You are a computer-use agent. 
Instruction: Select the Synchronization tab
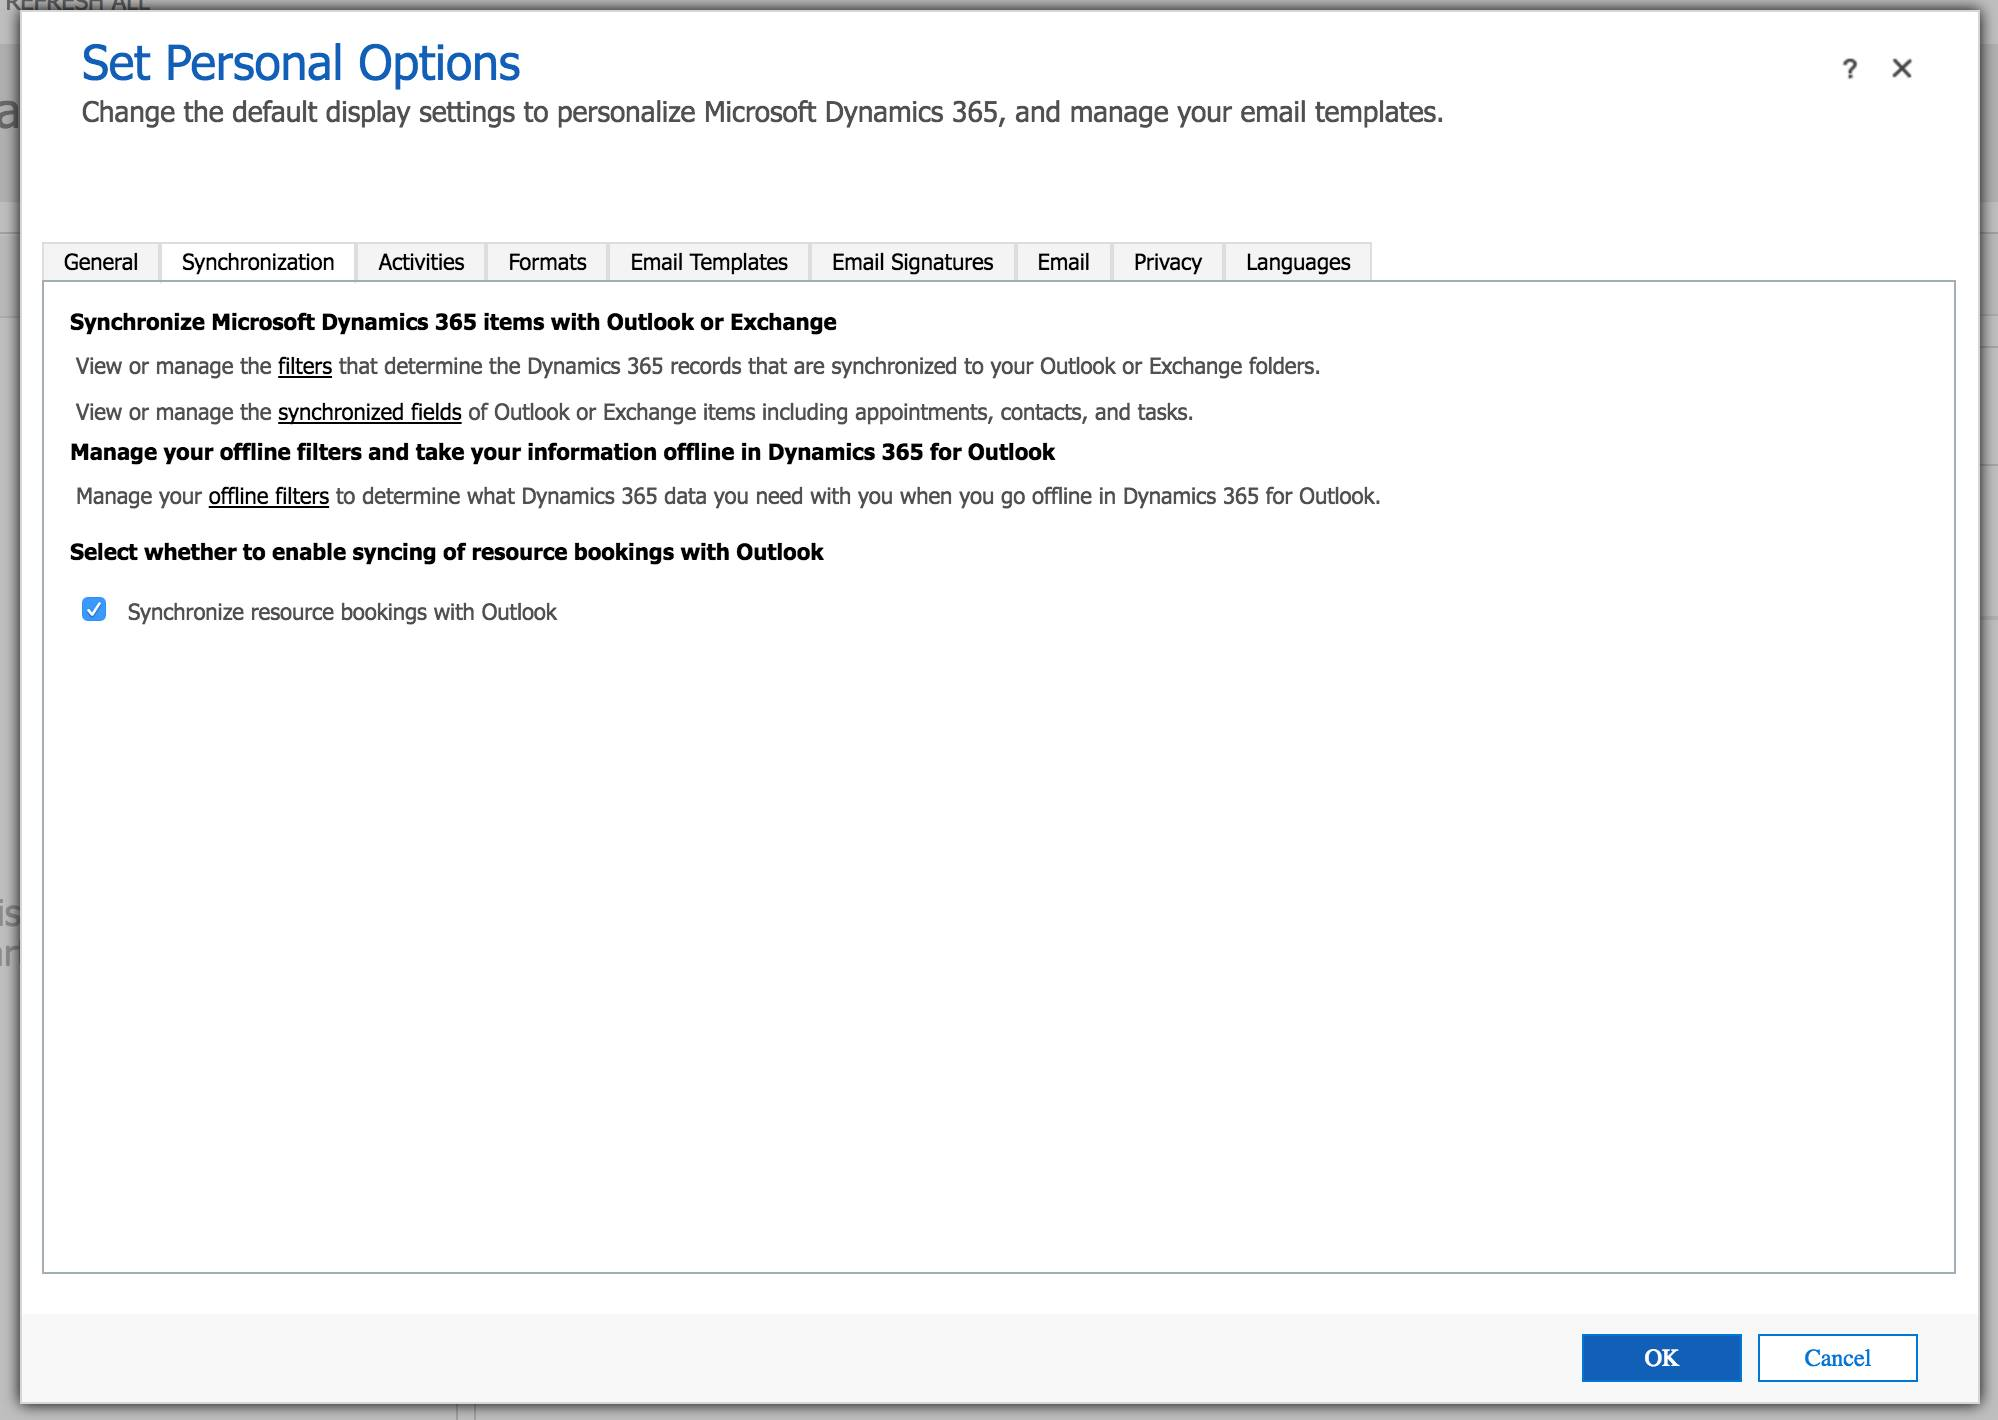(x=256, y=262)
